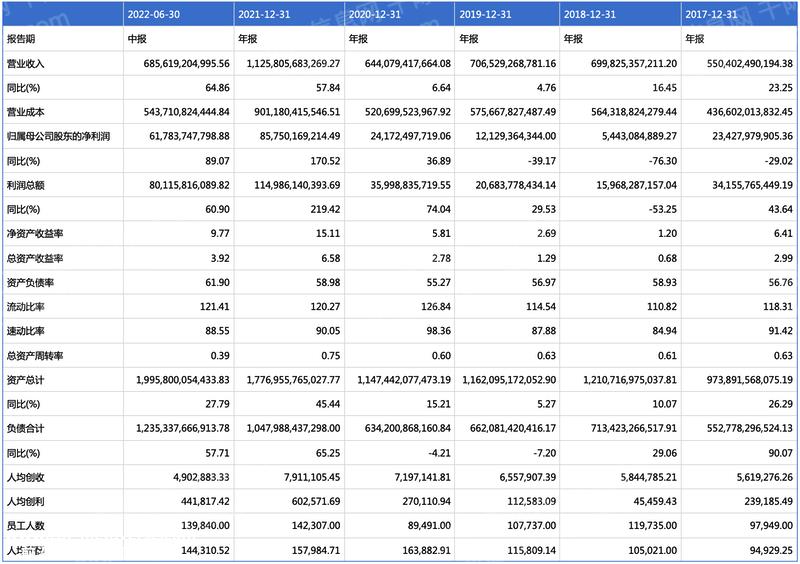Screen dimensions: 800x564
Task: Click the bottom row value 163,882.91
Action: [427, 551]
